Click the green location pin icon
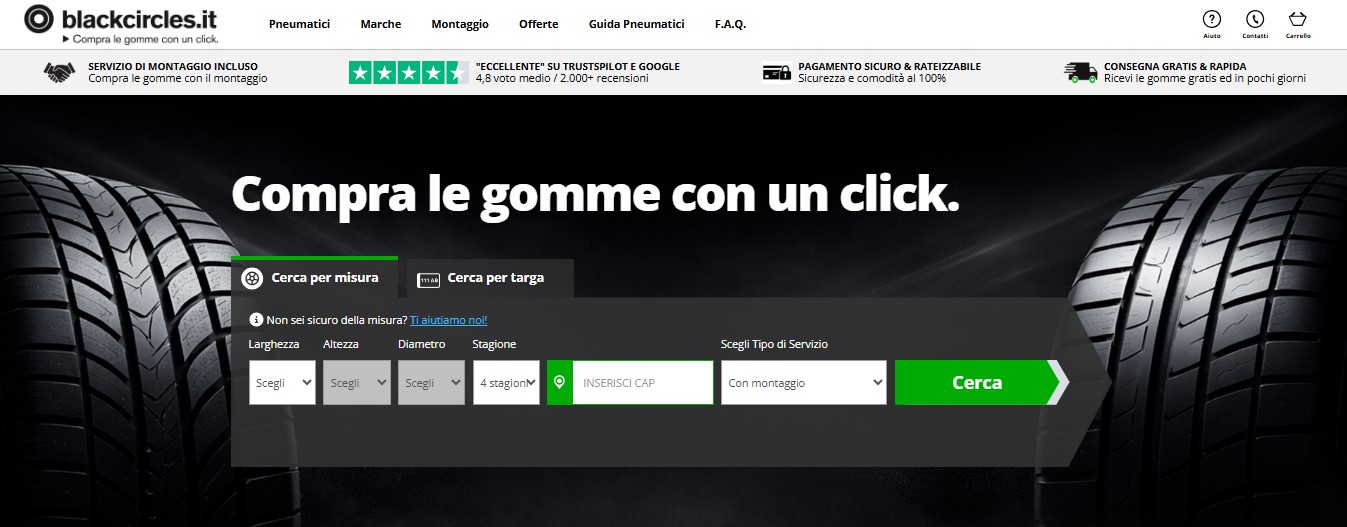The width and height of the screenshot is (1347, 527). click(560, 383)
